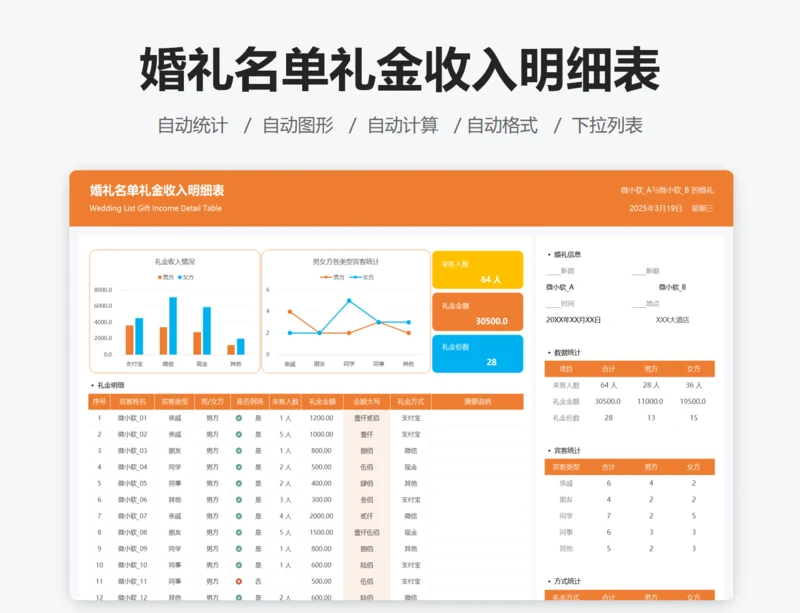Click the 否 attendance value for 微小软_11
This screenshot has width=800, height=613.
tap(258, 581)
